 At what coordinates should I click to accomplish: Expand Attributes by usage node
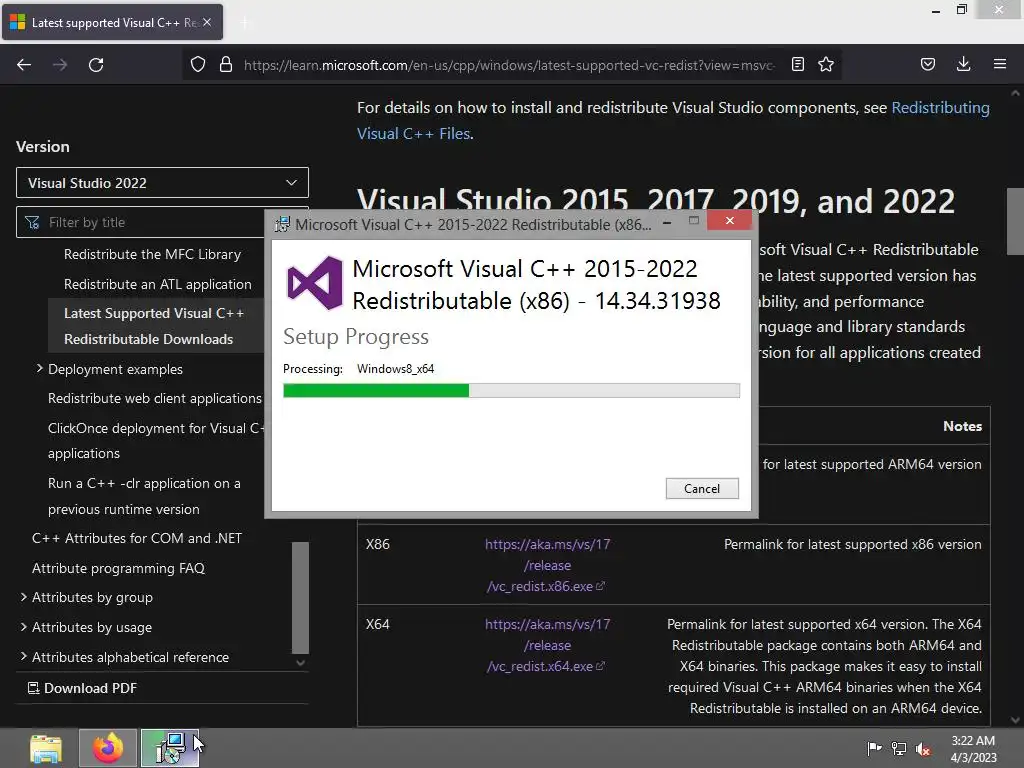pyautogui.click(x=24, y=627)
